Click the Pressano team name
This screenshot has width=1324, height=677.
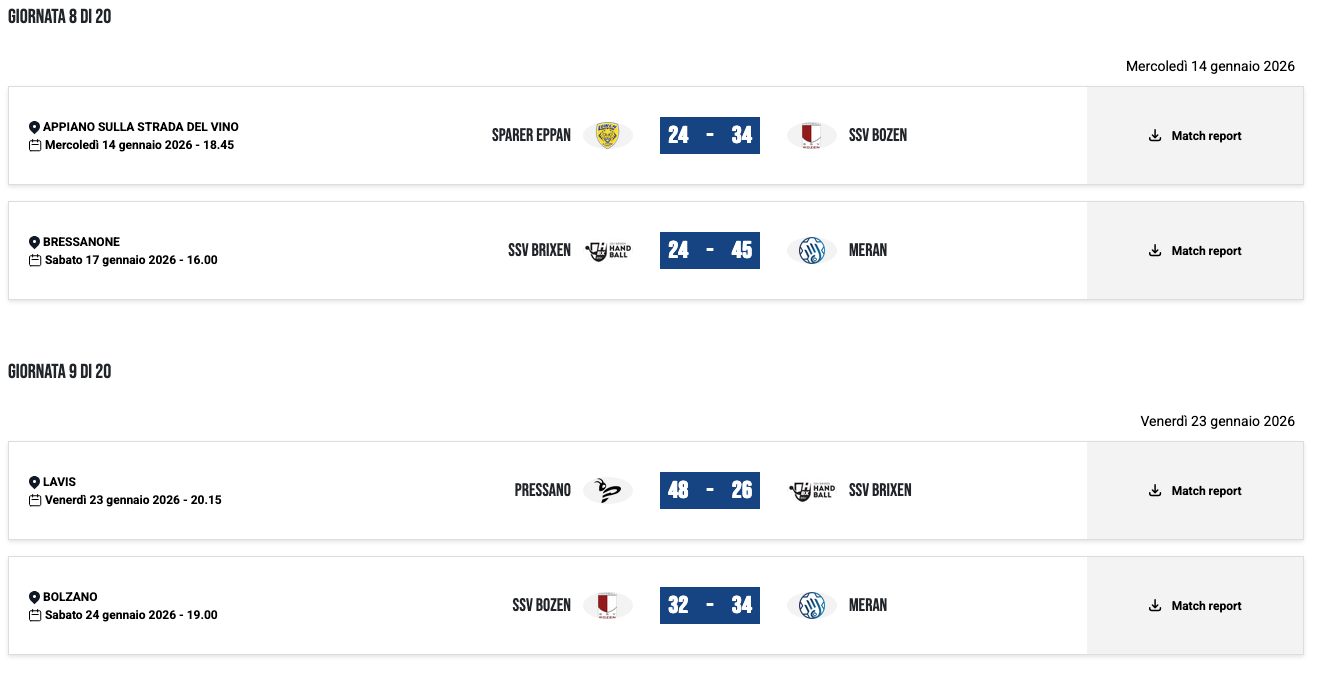click(x=542, y=491)
